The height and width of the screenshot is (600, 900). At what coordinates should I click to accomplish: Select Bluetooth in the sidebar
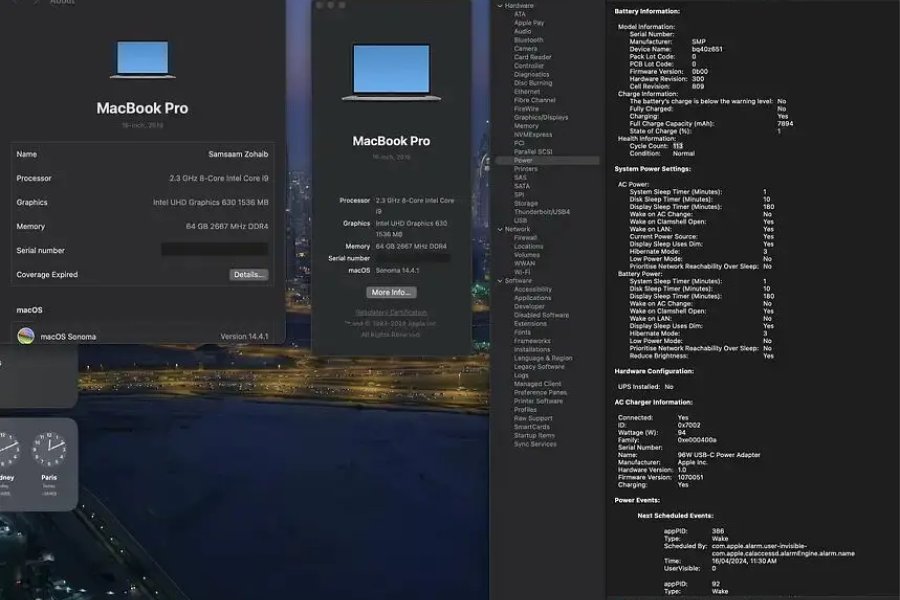tap(528, 40)
